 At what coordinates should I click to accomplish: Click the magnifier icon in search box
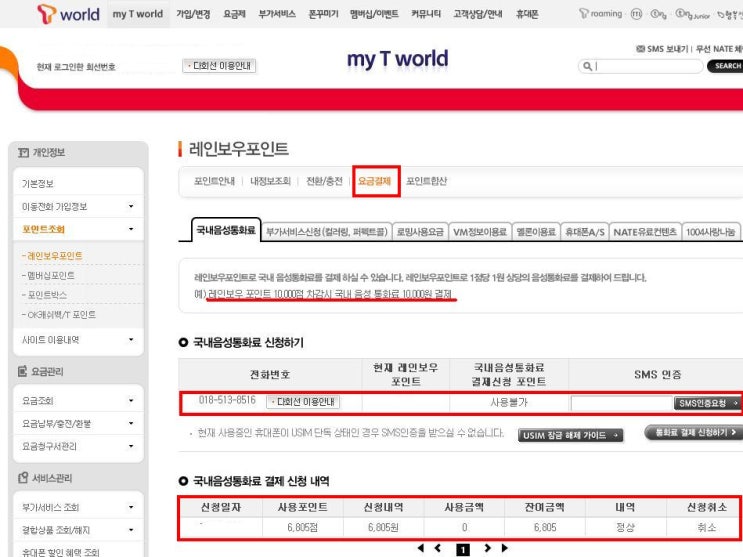(x=587, y=66)
